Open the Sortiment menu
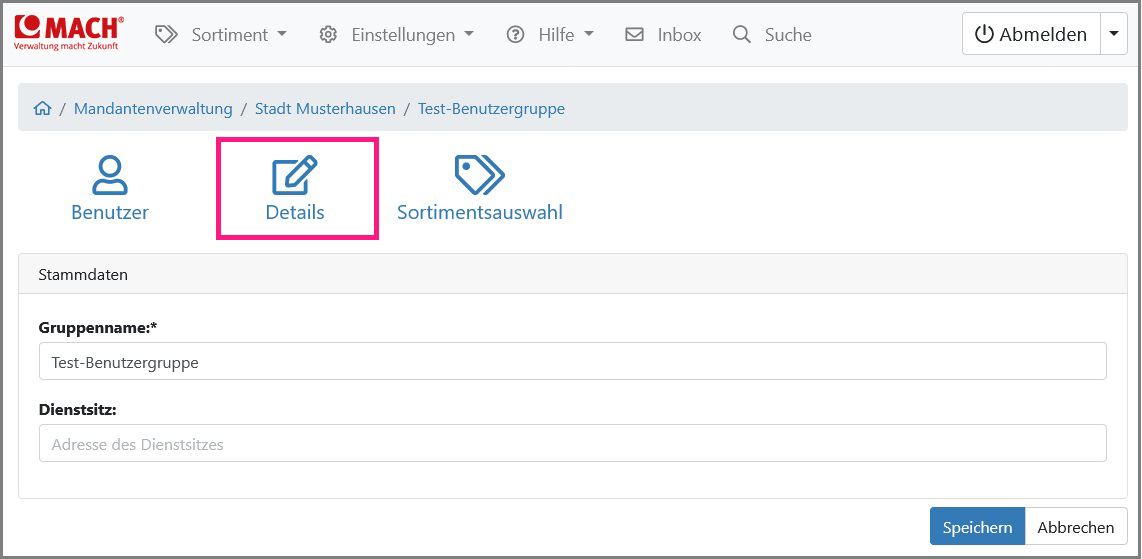This screenshot has height=559, width=1142. [221, 34]
